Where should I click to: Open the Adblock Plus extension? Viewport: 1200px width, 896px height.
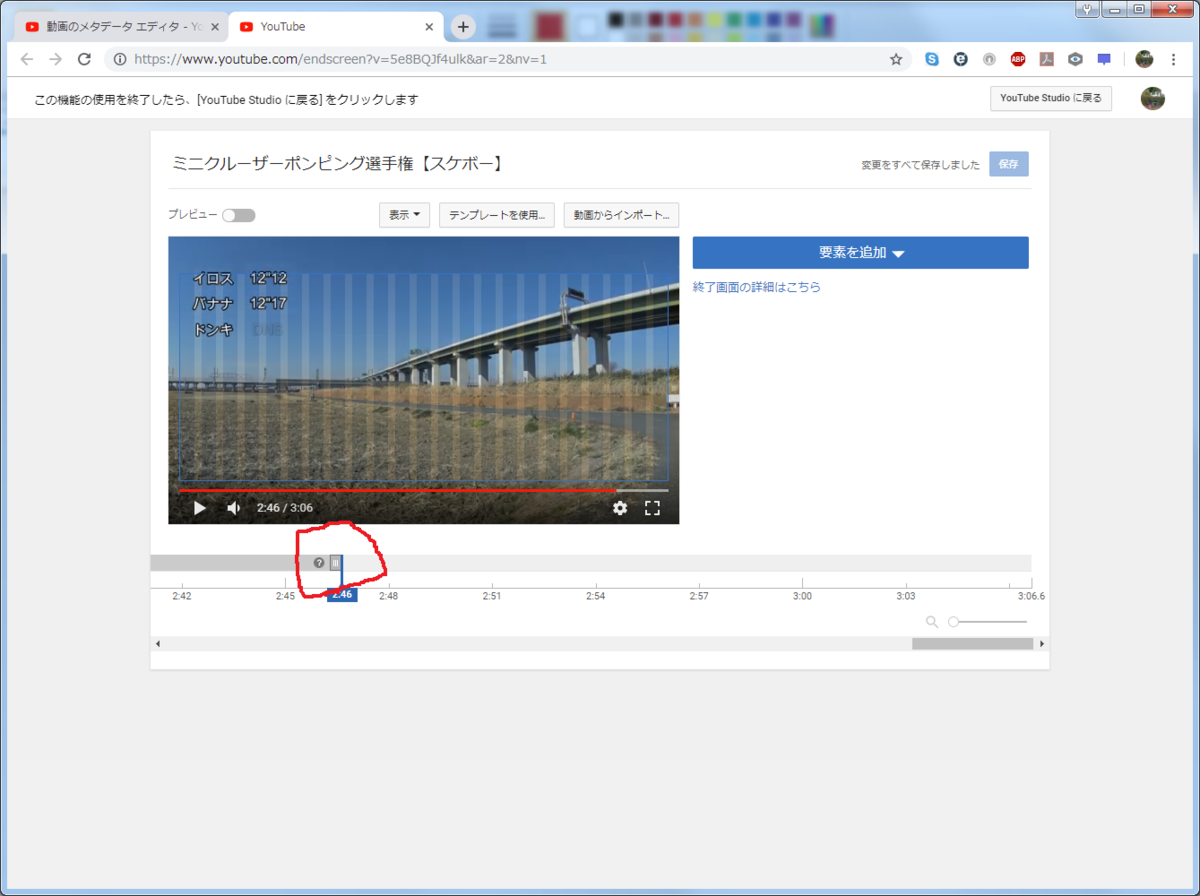point(1018,59)
